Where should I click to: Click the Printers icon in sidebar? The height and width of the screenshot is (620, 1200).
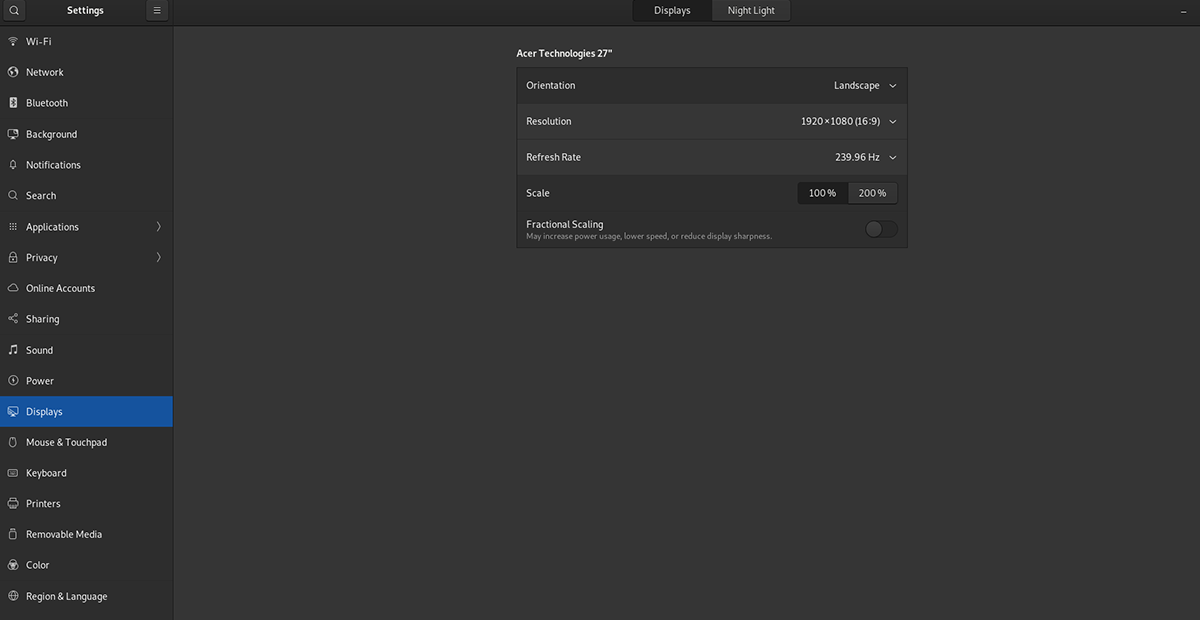pyautogui.click(x=13, y=504)
